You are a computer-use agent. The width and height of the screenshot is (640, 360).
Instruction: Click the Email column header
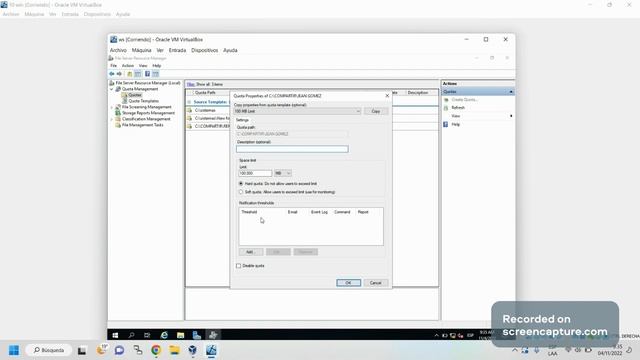[293, 212]
